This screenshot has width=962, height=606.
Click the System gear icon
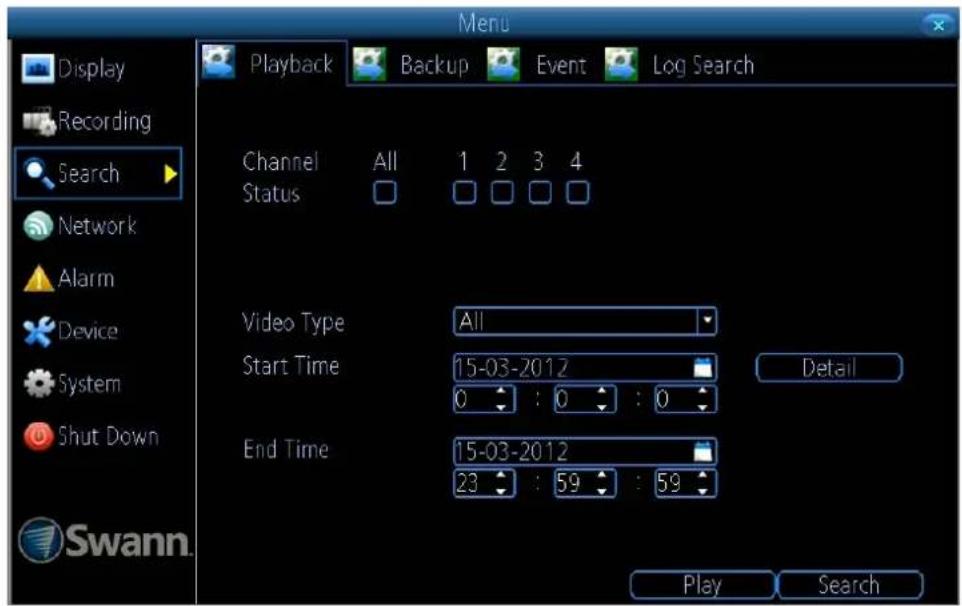point(39,384)
